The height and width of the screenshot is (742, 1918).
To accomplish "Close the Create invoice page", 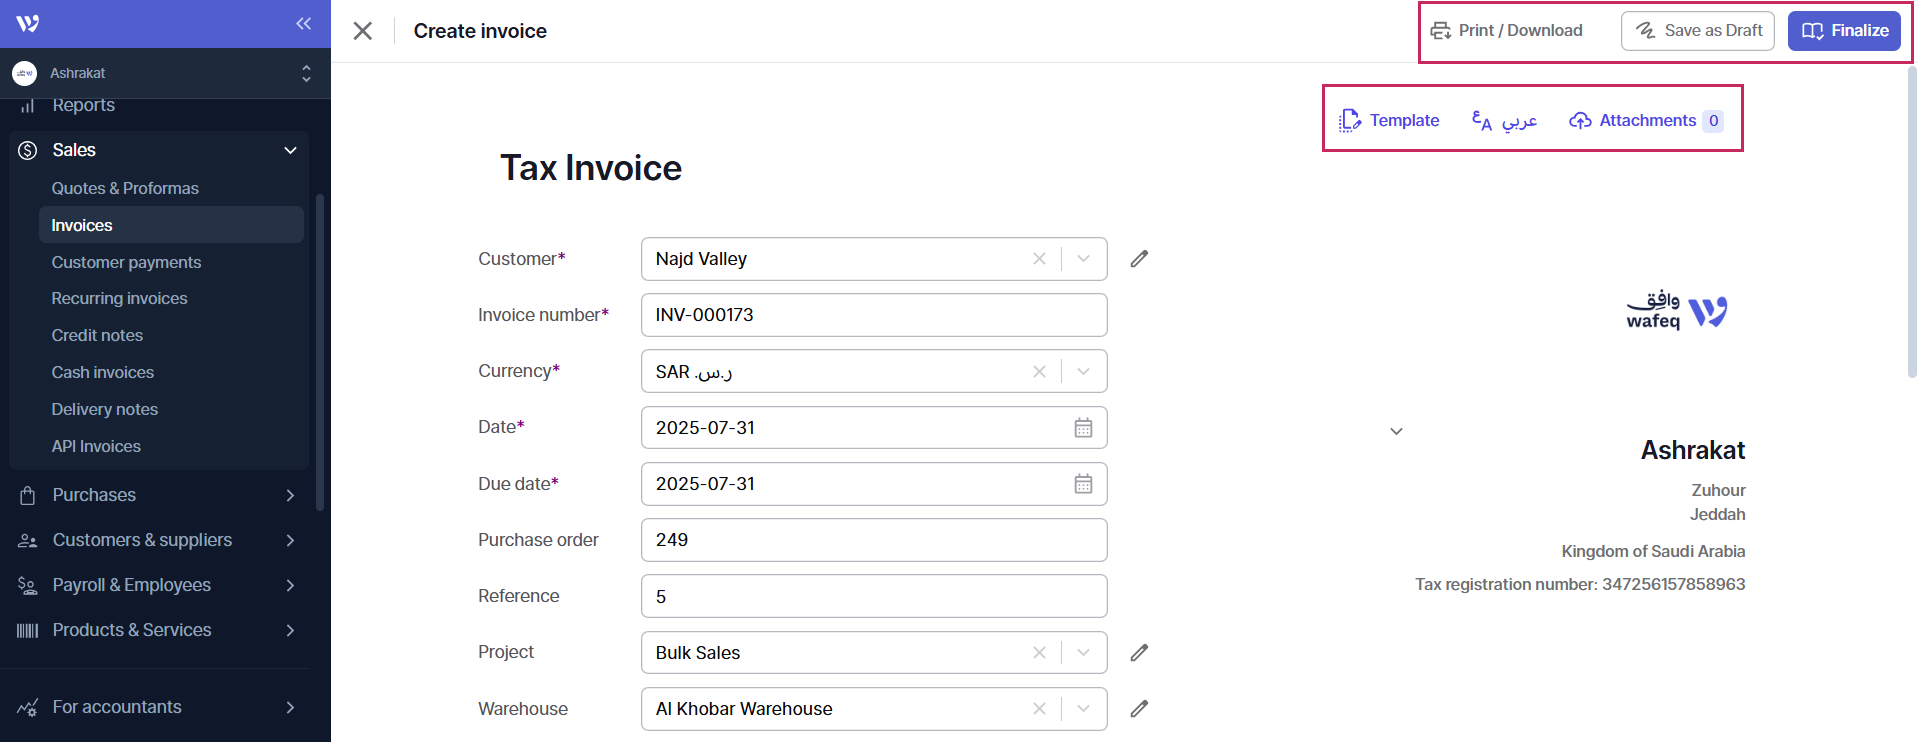I will 363,31.
